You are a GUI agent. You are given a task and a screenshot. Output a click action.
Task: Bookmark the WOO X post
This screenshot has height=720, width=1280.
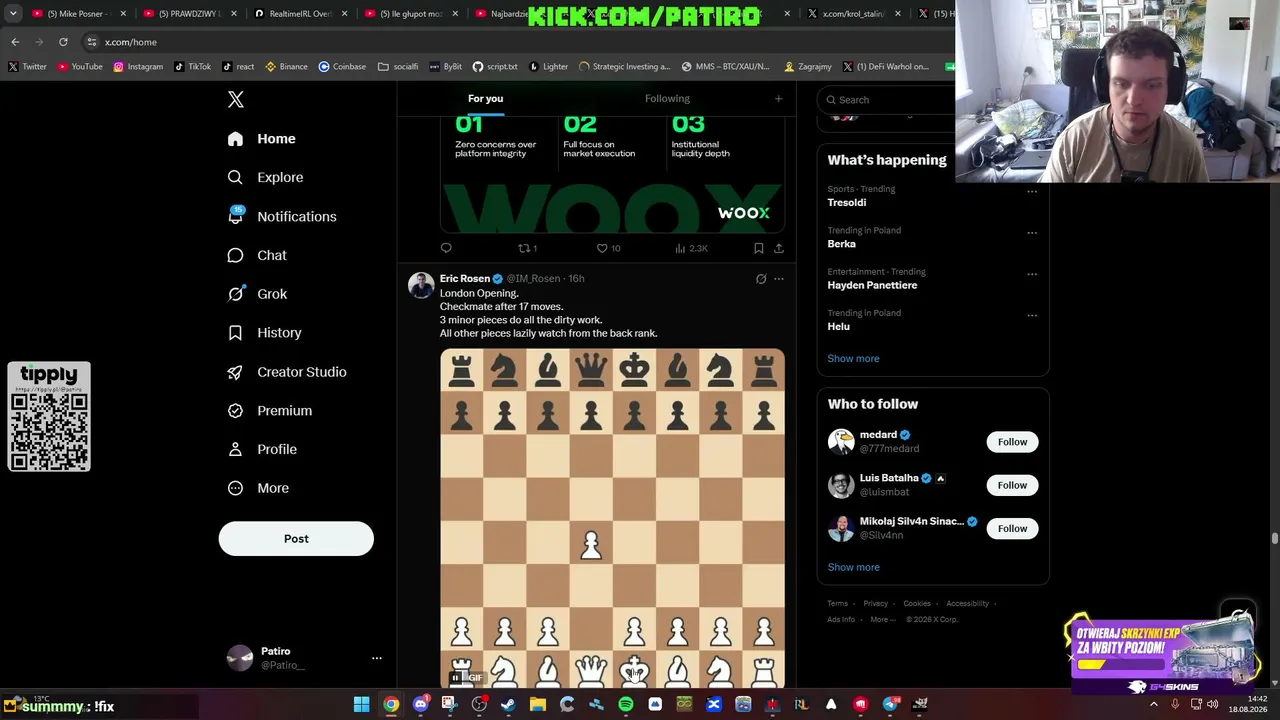(759, 248)
